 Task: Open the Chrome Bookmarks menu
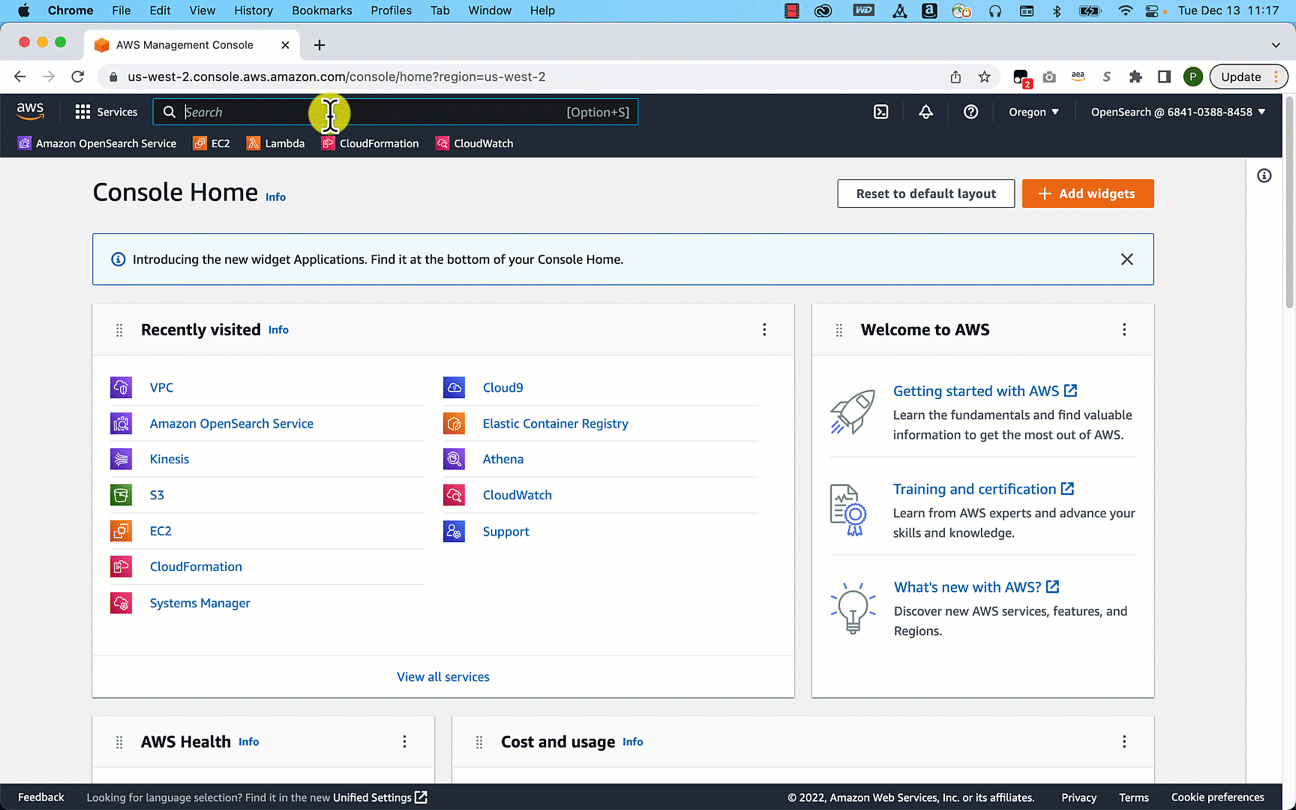coord(322,10)
